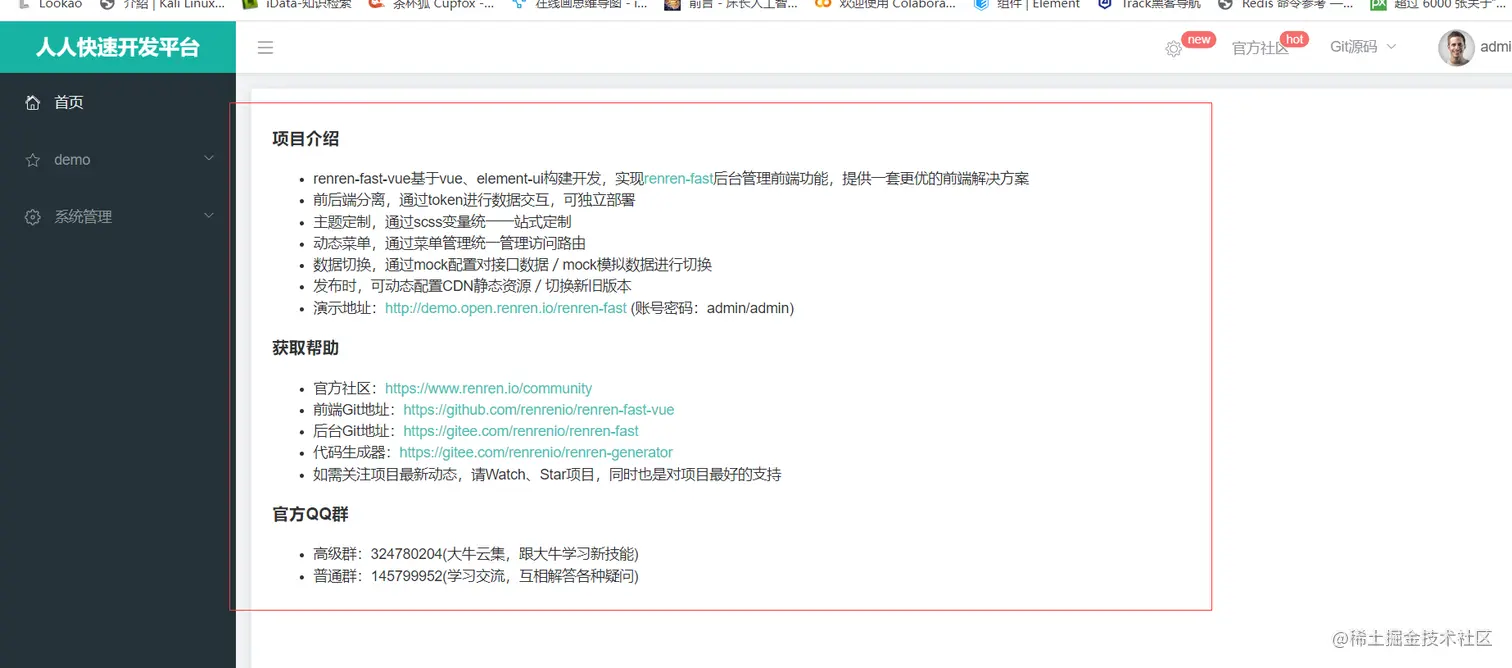
Task: Expand the demo menu chevron
Action: pos(209,158)
